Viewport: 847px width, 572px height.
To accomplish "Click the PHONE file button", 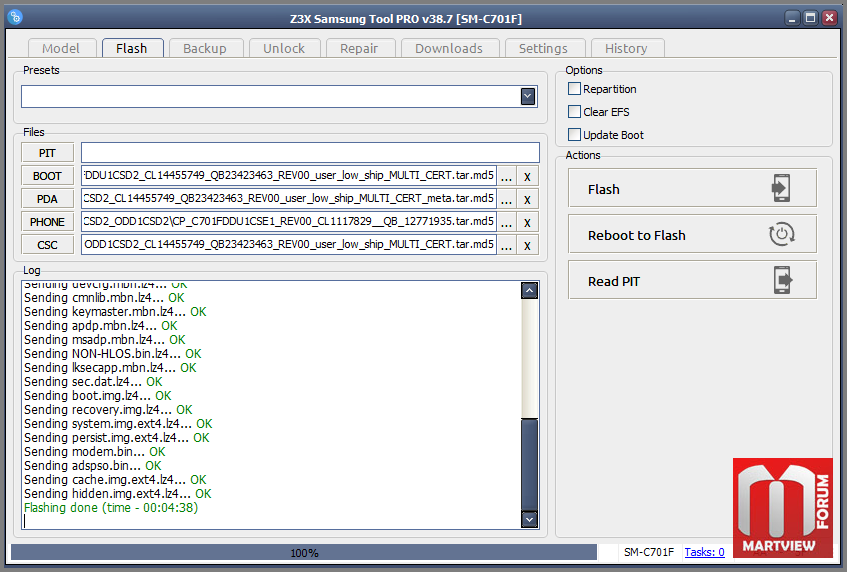I will tap(48, 222).
